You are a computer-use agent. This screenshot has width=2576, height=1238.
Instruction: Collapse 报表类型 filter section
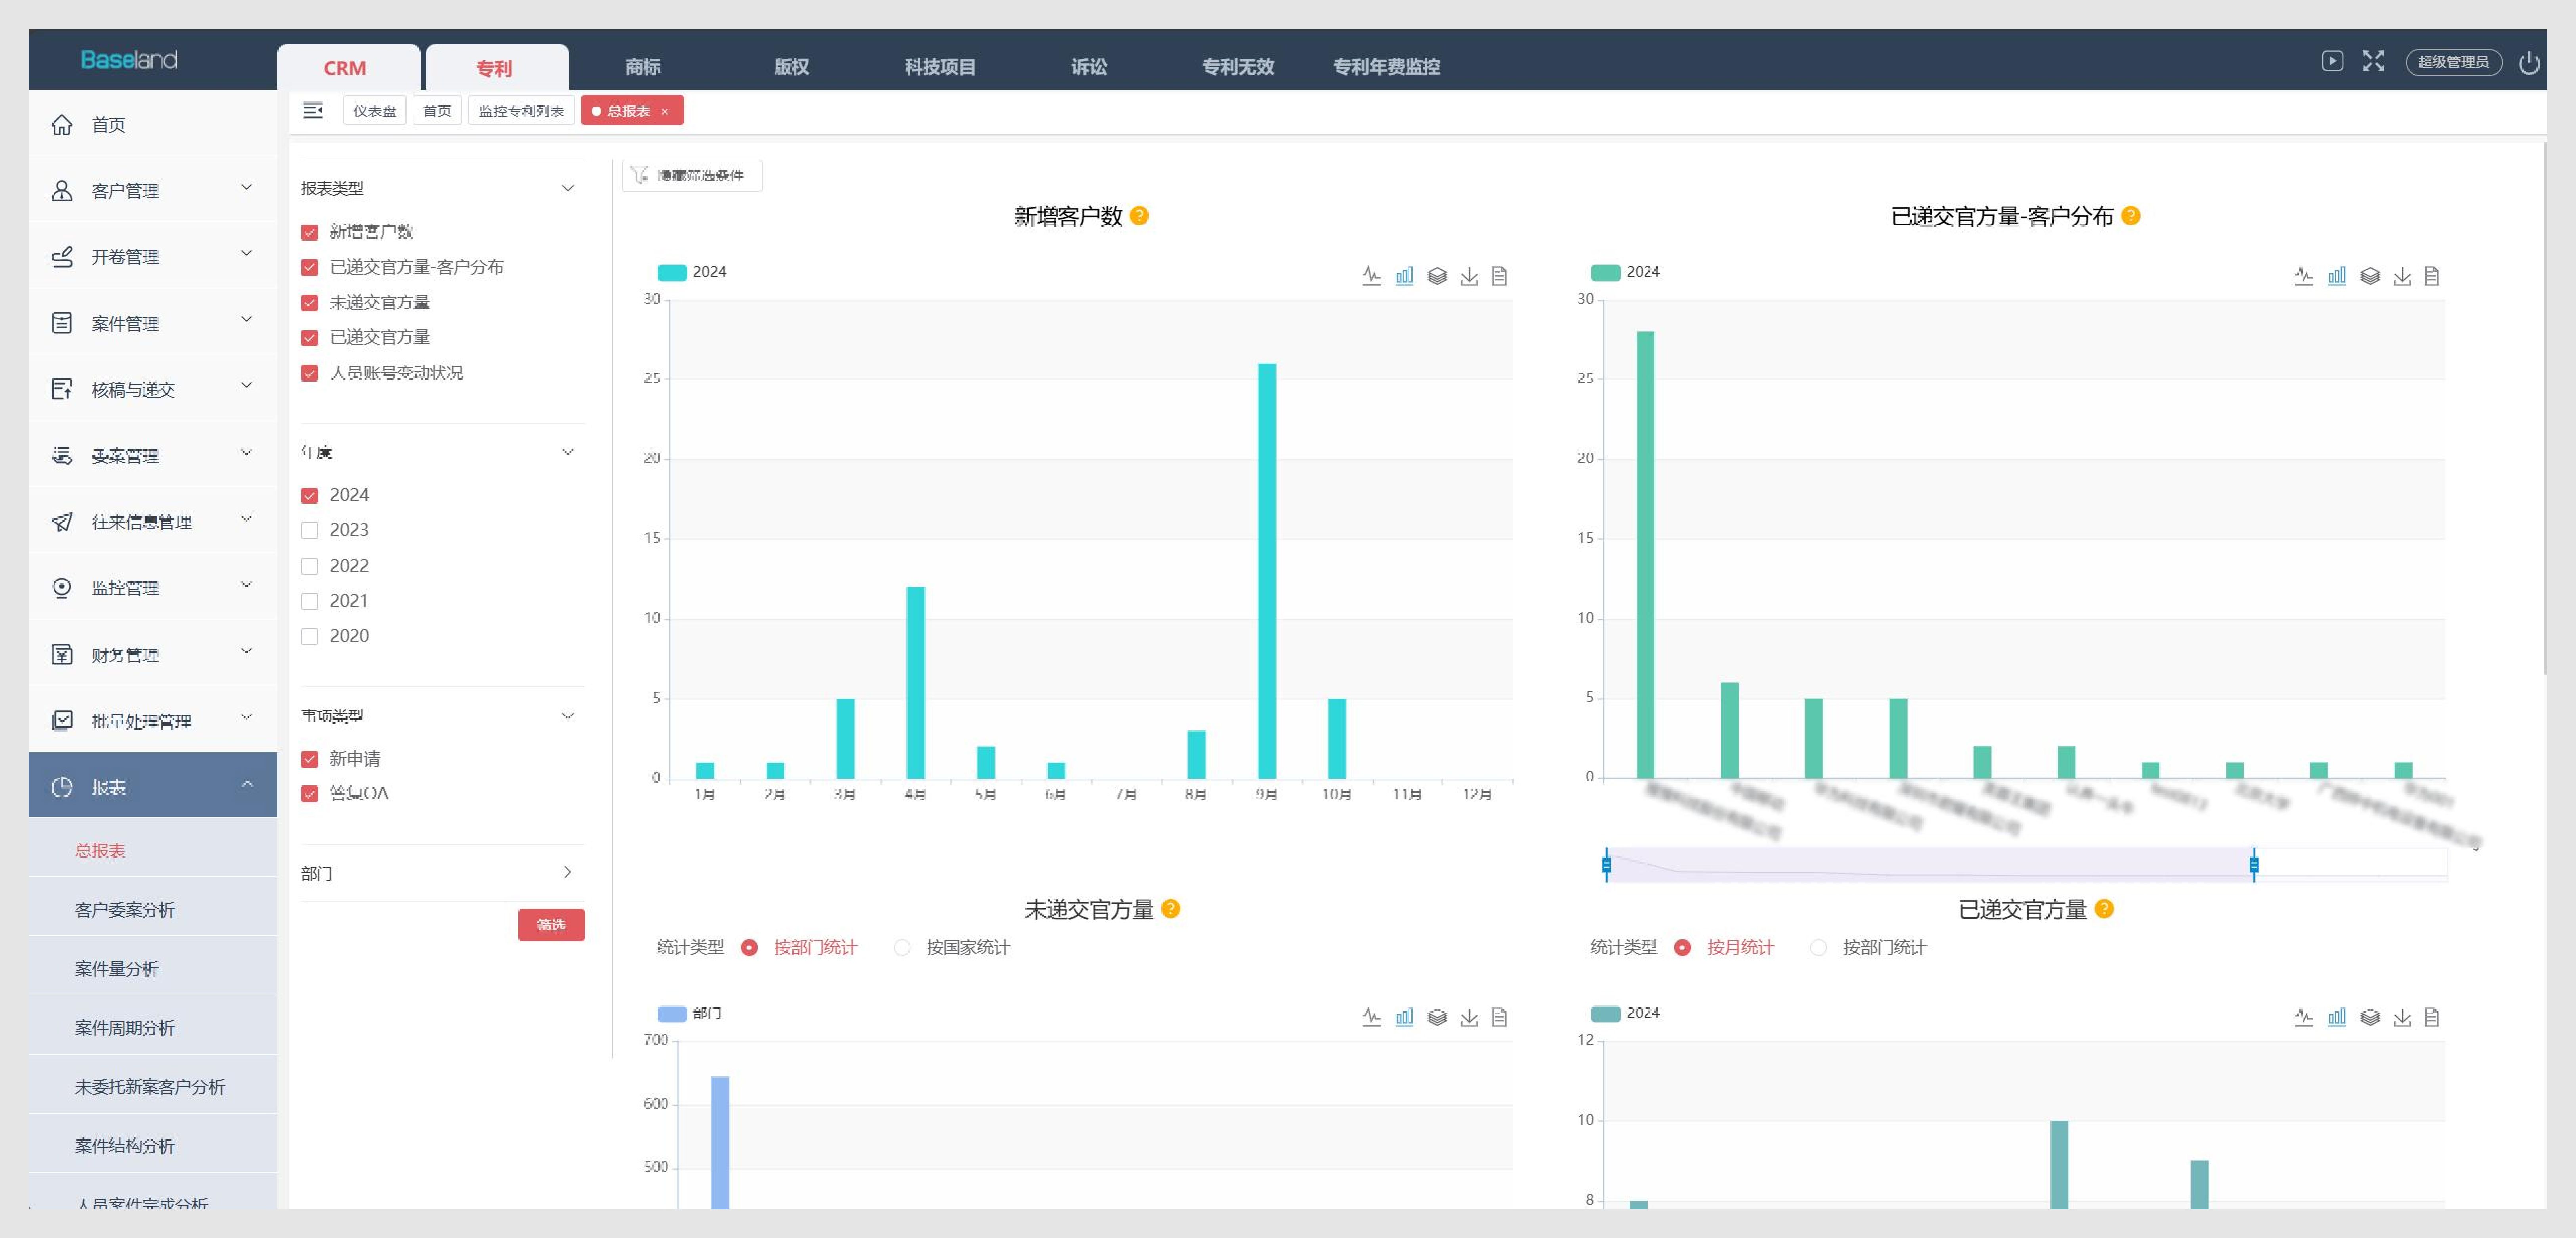(568, 188)
